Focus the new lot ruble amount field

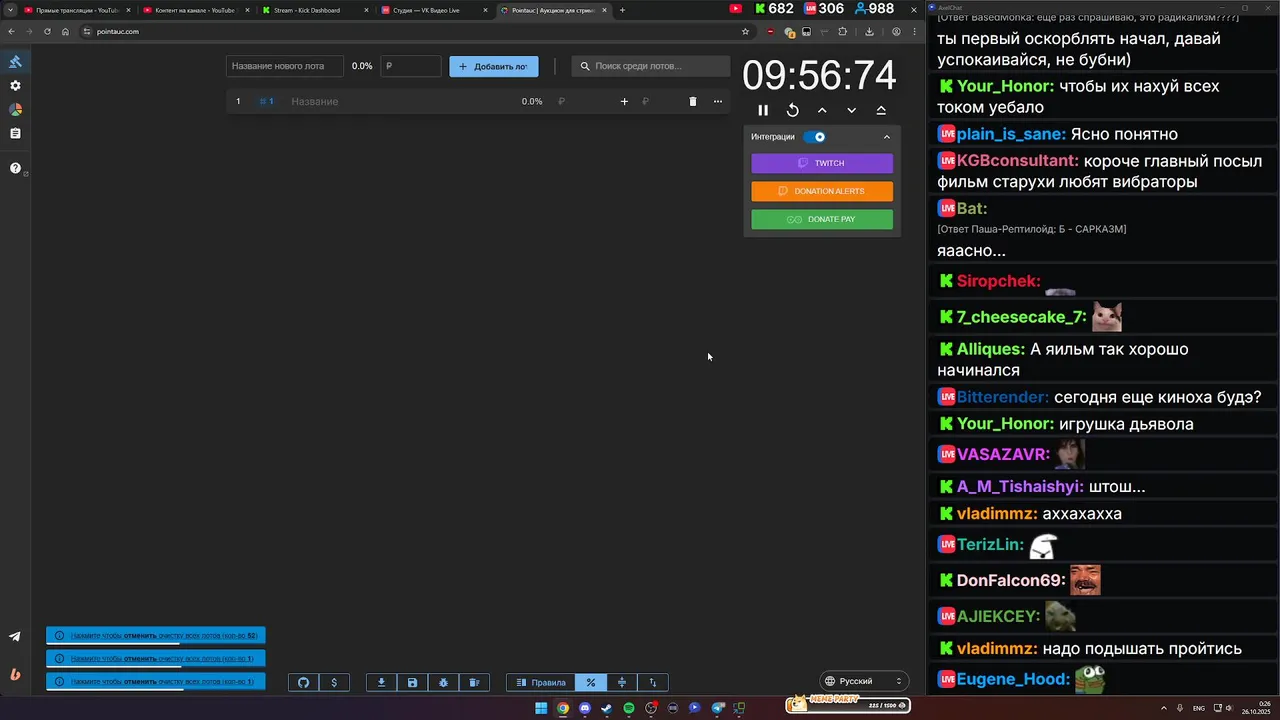click(x=411, y=66)
